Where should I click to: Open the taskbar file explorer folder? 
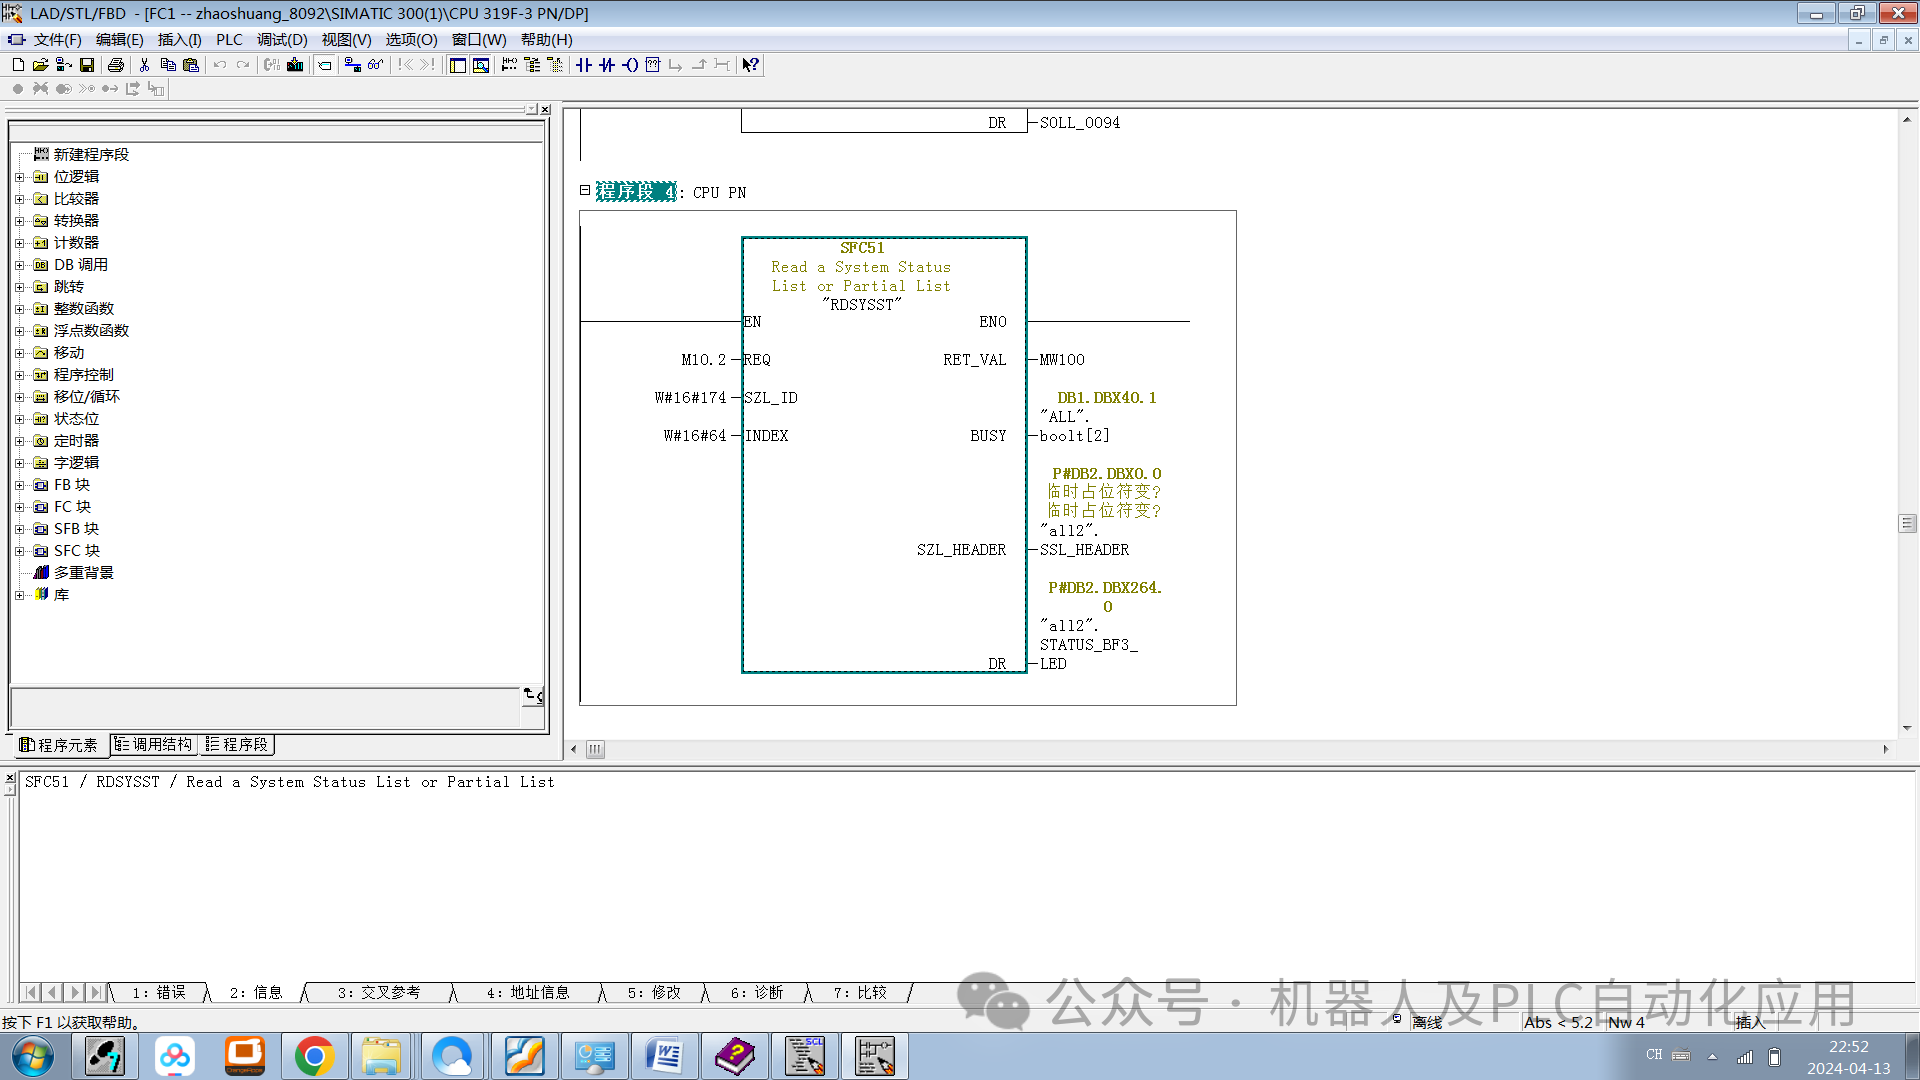coord(381,1056)
